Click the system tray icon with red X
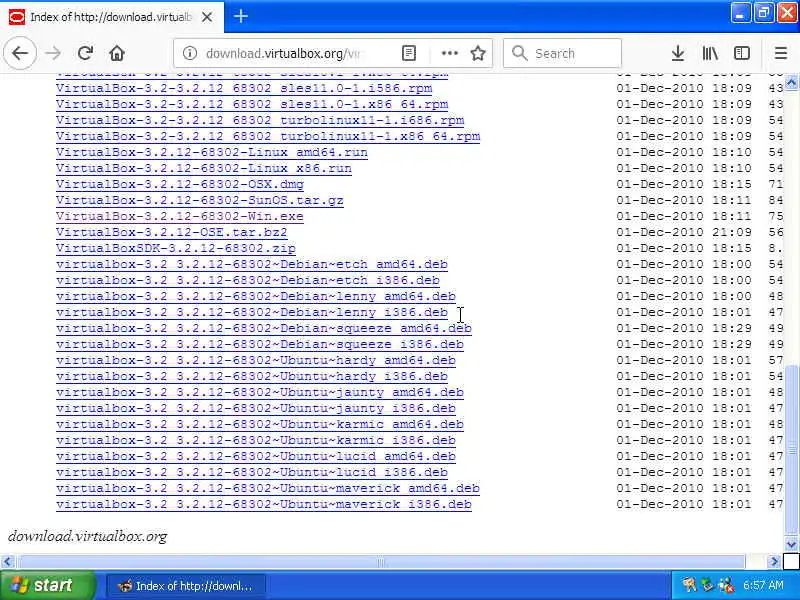Image resolution: width=800 pixels, height=600 pixels. coord(725,585)
